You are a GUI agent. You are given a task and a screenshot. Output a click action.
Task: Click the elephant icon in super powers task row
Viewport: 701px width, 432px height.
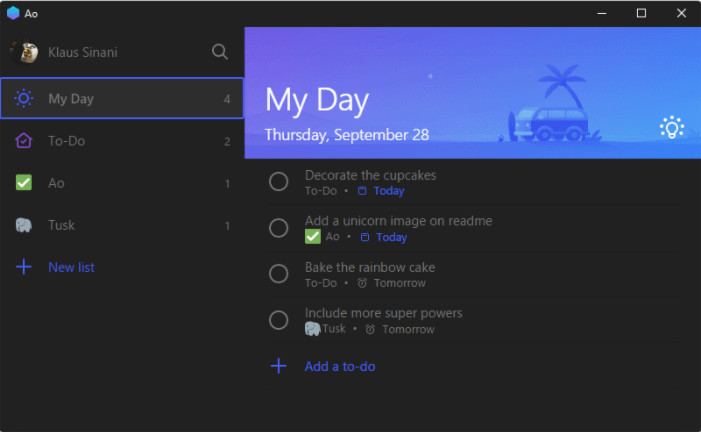(x=312, y=329)
